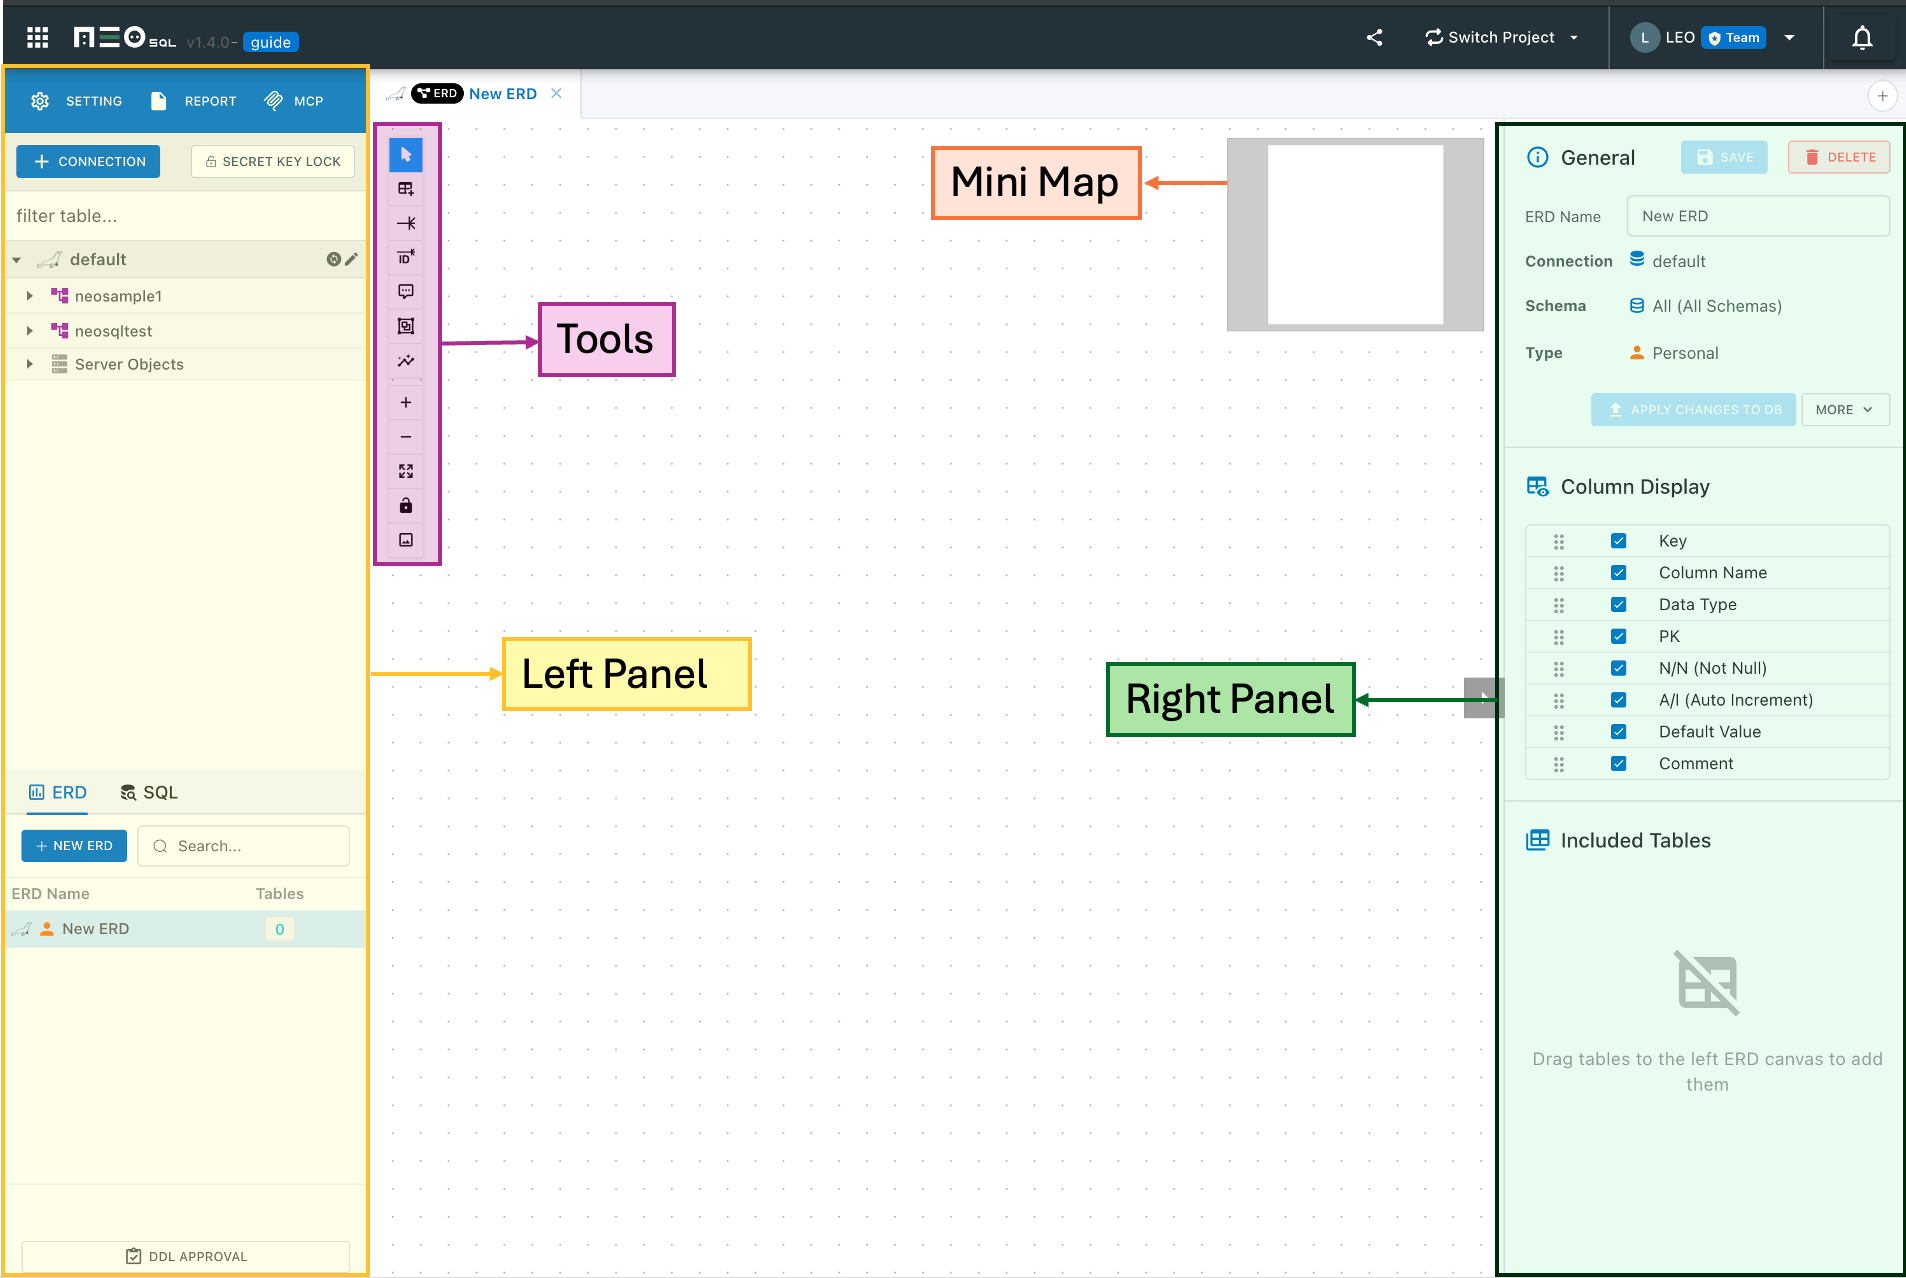
Task: Select the auto-arrange magic tool
Action: tap(406, 361)
